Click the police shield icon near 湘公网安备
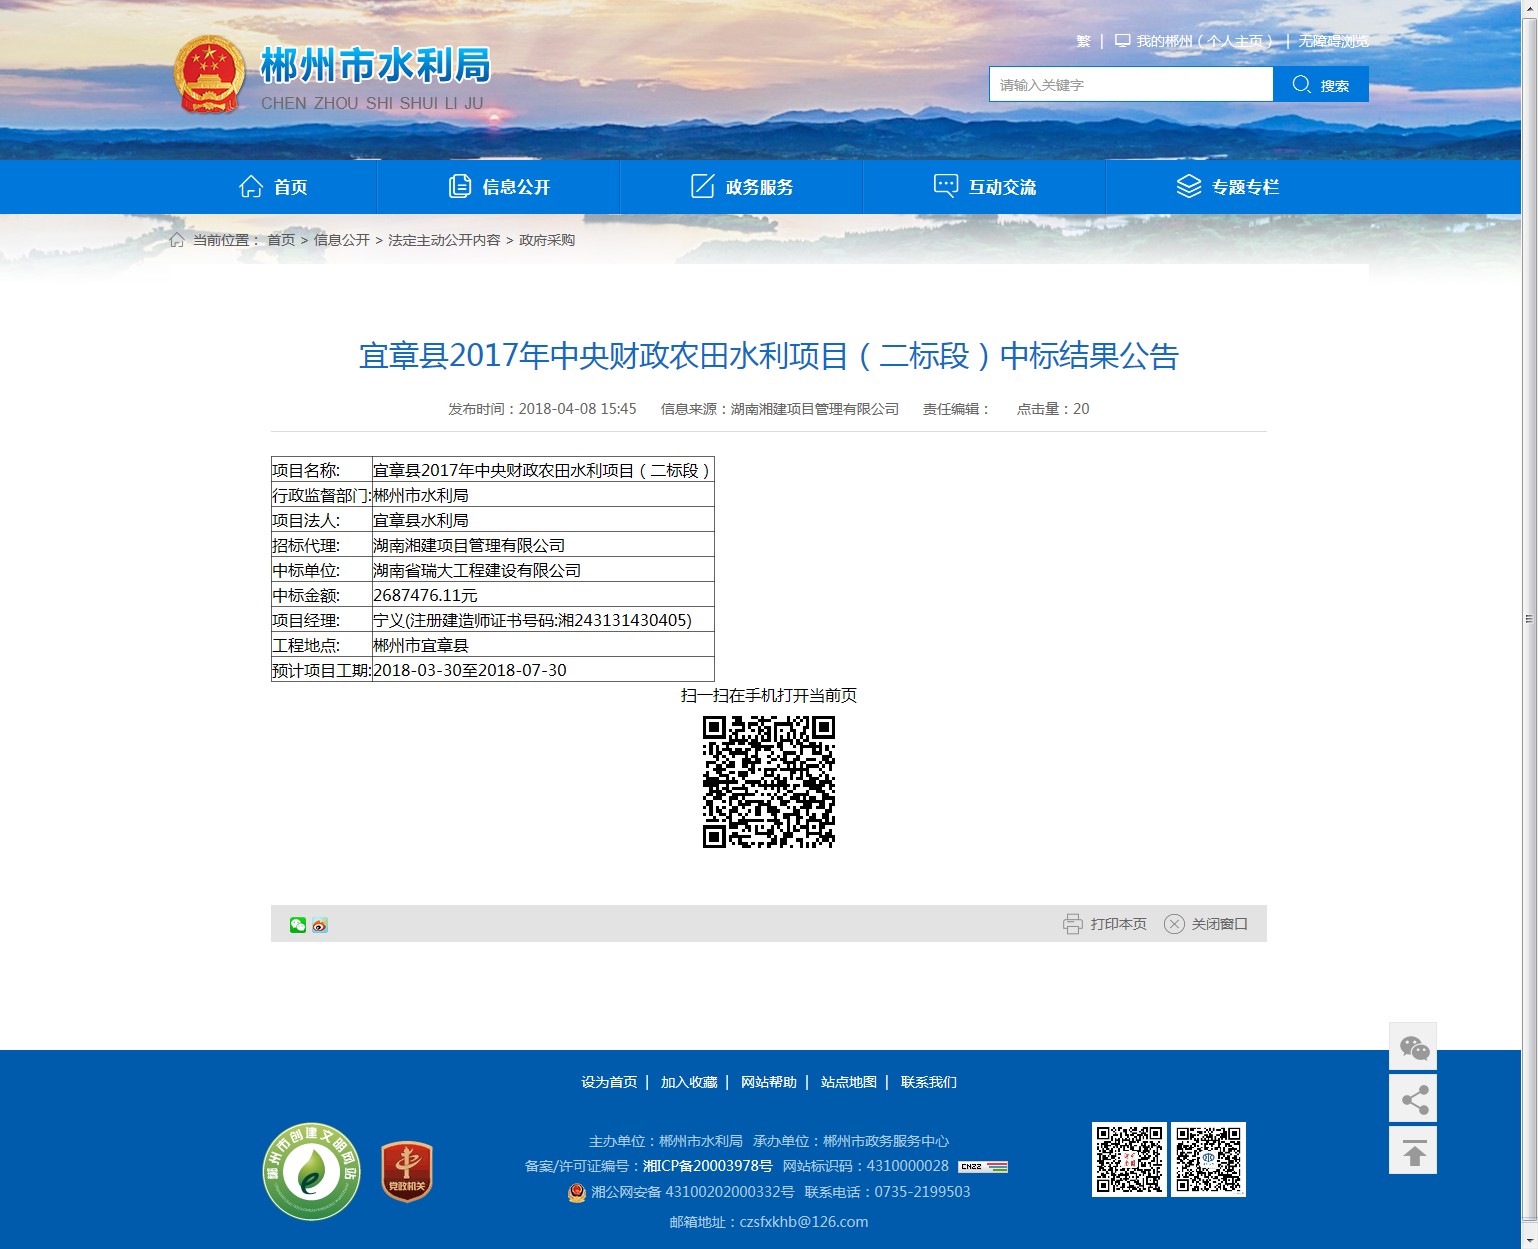This screenshot has height=1249, width=1538. coord(577,1192)
